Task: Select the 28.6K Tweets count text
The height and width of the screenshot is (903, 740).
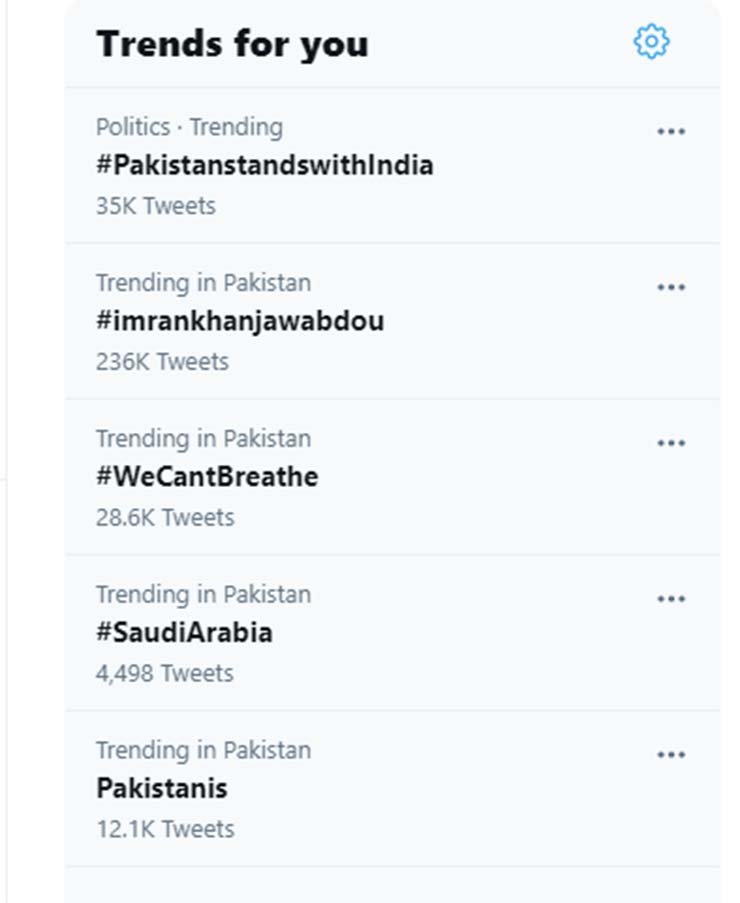Action: tap(165, 518)
